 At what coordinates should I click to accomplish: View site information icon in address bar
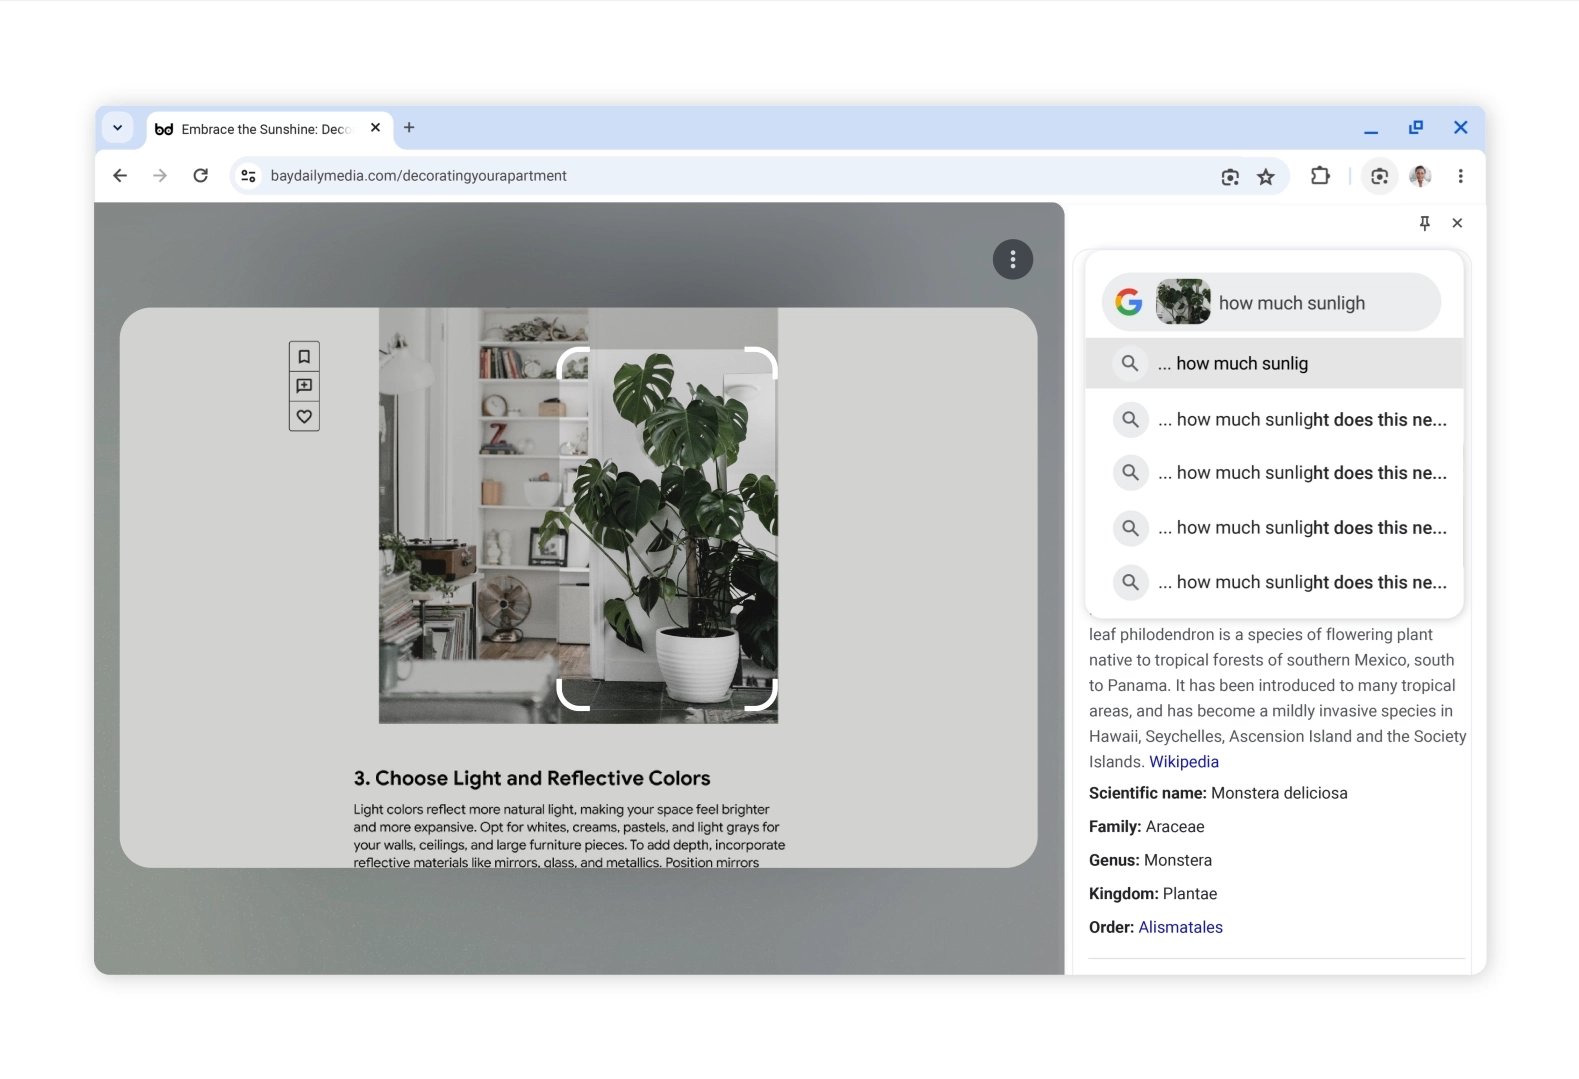tap(248, 176)
